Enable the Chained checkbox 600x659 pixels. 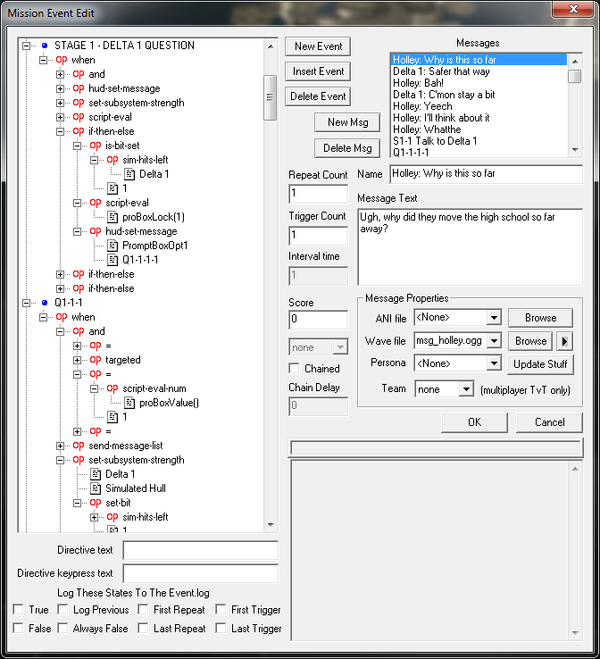[295, 369]
